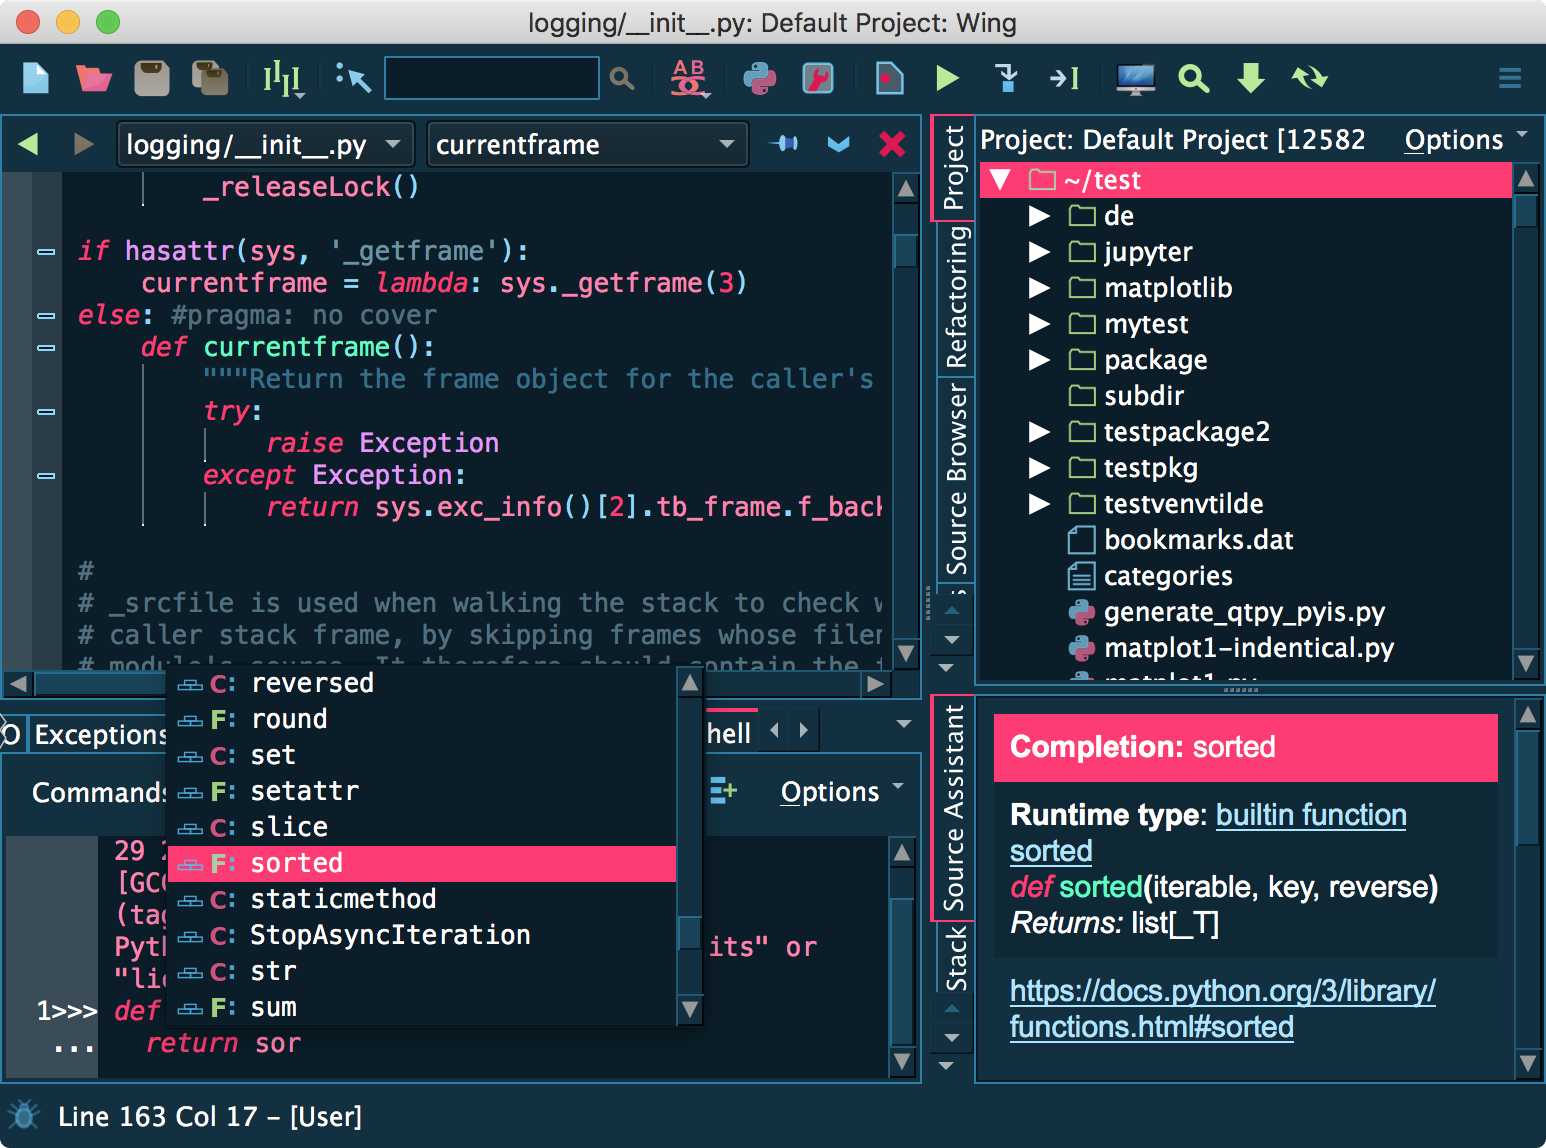Open the Project panel Options menu

tap(1466, 140)
